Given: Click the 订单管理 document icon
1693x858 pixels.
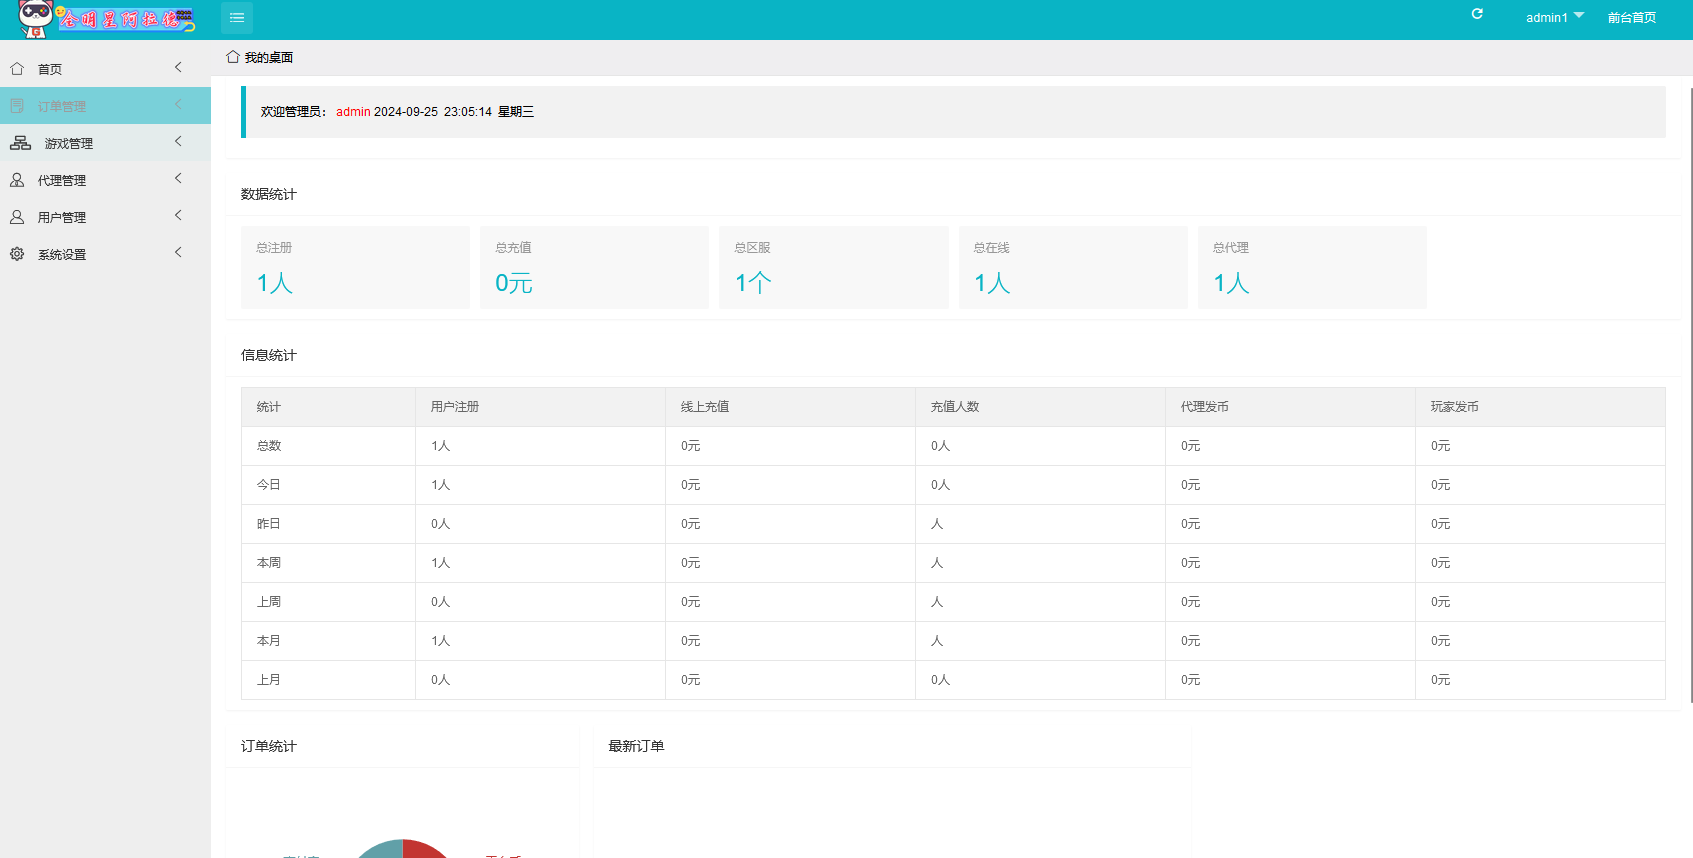Looking at the screenshot, I should coord(17,106).
